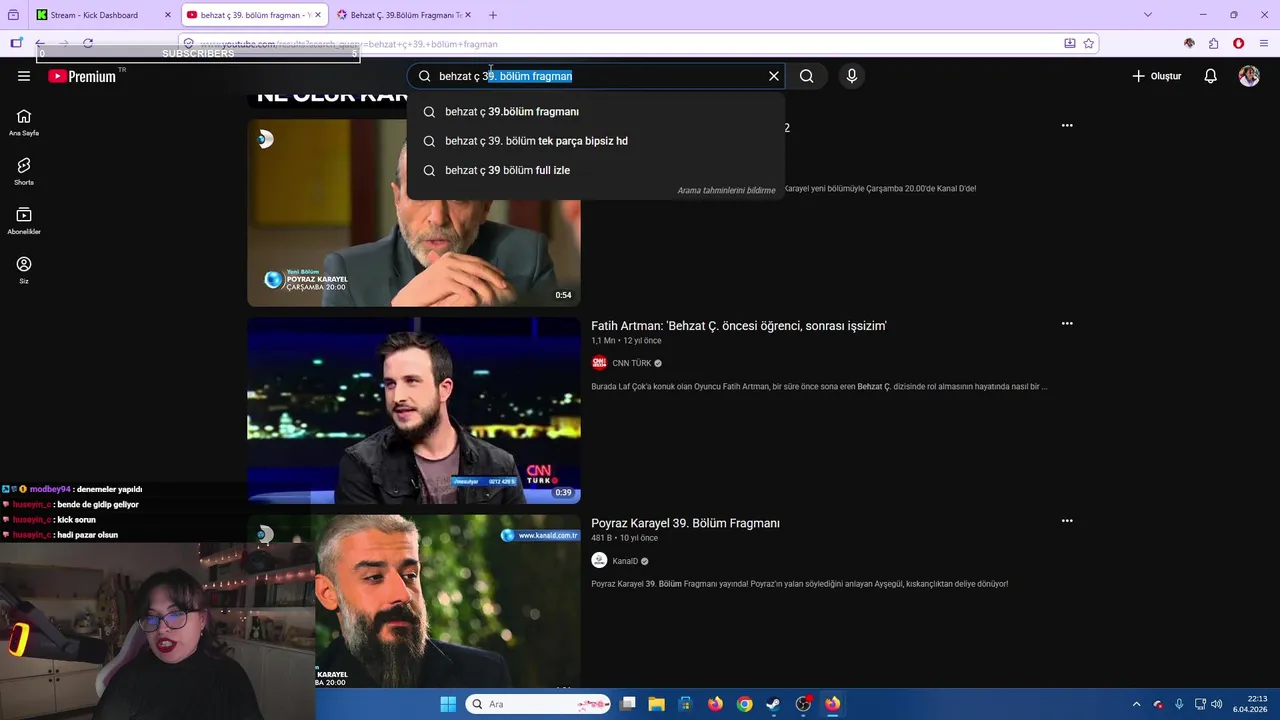The height and width of the screenshot is (720, 1280).
Task: Click the CNN TÜRK channel avatar
Action: [x=599, y=363]
